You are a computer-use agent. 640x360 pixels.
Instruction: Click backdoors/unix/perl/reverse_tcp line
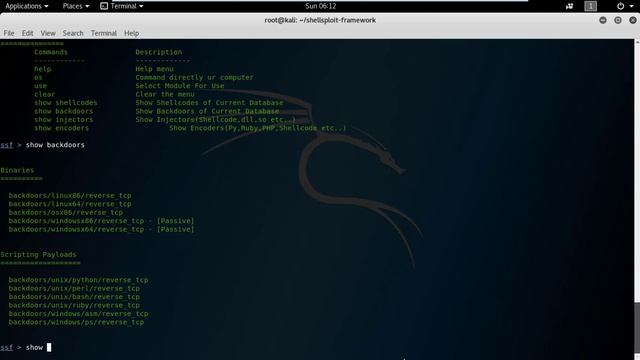click(x=74, y=289)
